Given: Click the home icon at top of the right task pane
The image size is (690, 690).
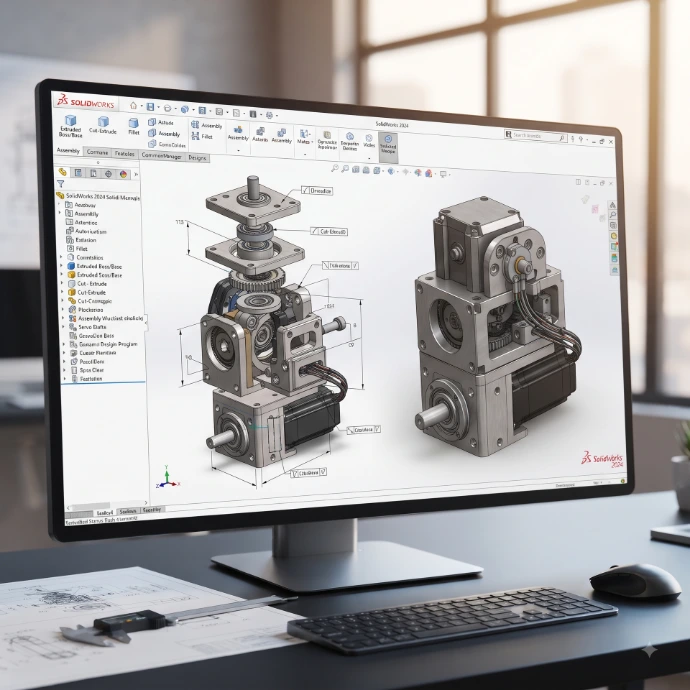Looking at the screenshot, I should (612, 205).
